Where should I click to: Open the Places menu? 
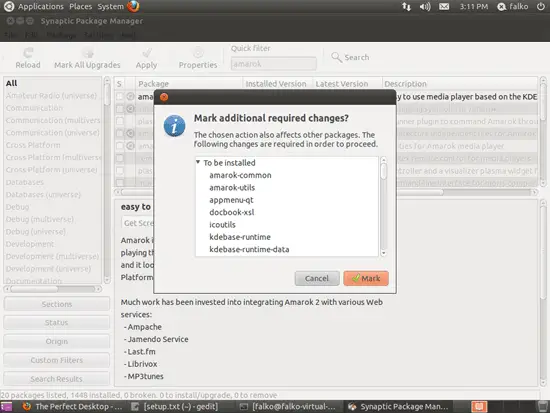coord(80,6)
